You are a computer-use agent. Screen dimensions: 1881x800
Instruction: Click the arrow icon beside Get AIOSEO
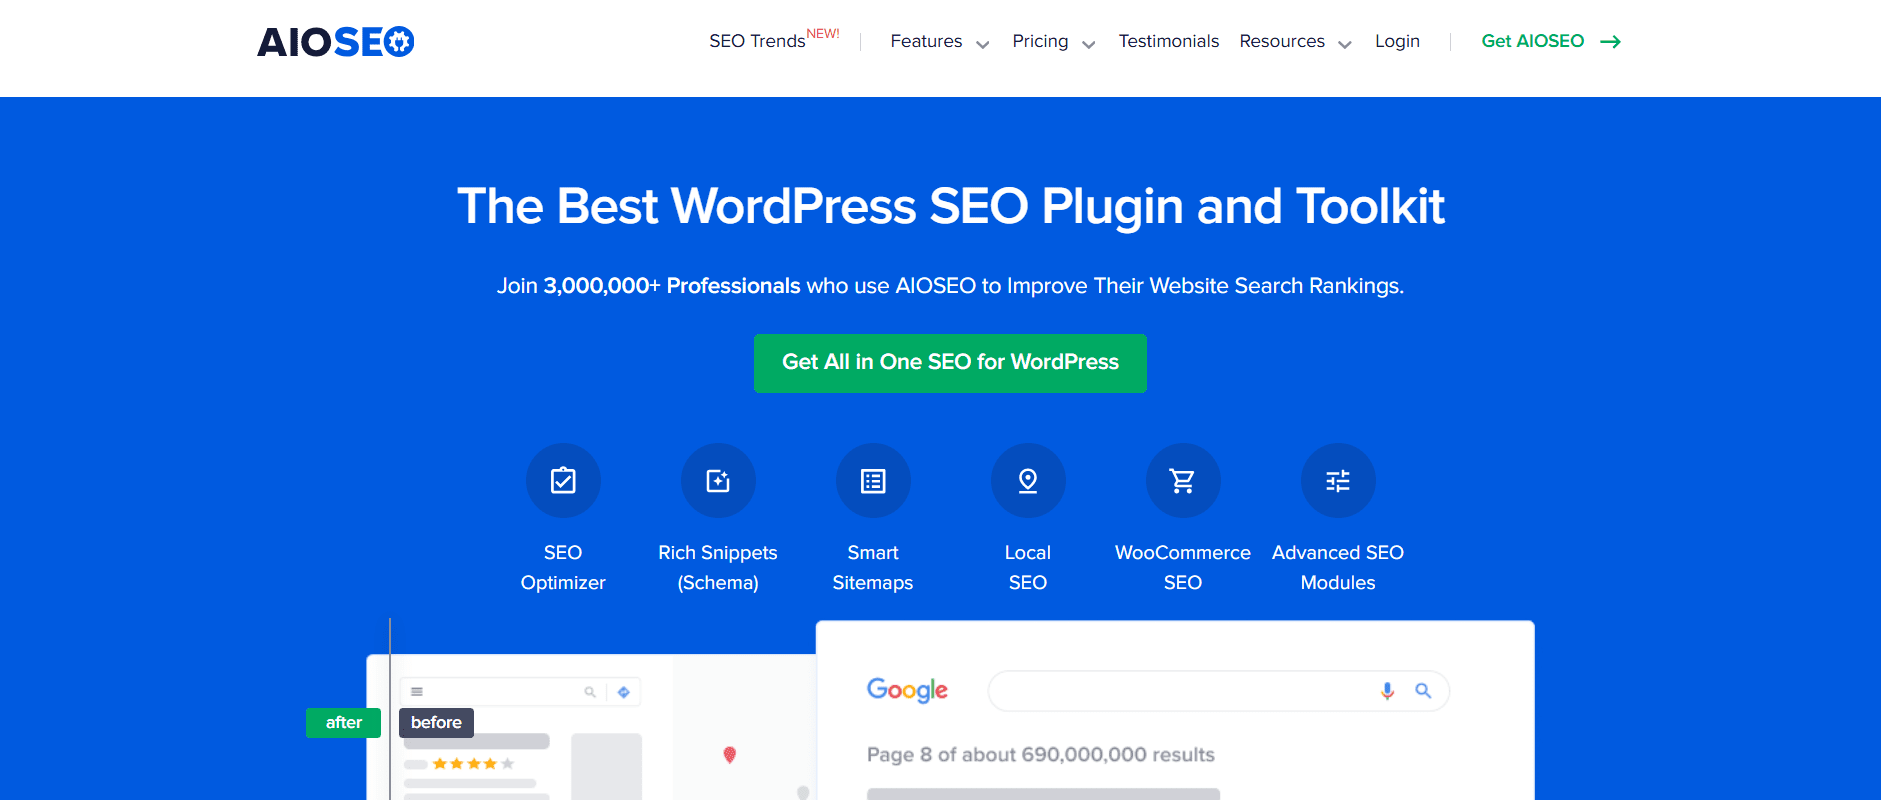[1610, 42]
